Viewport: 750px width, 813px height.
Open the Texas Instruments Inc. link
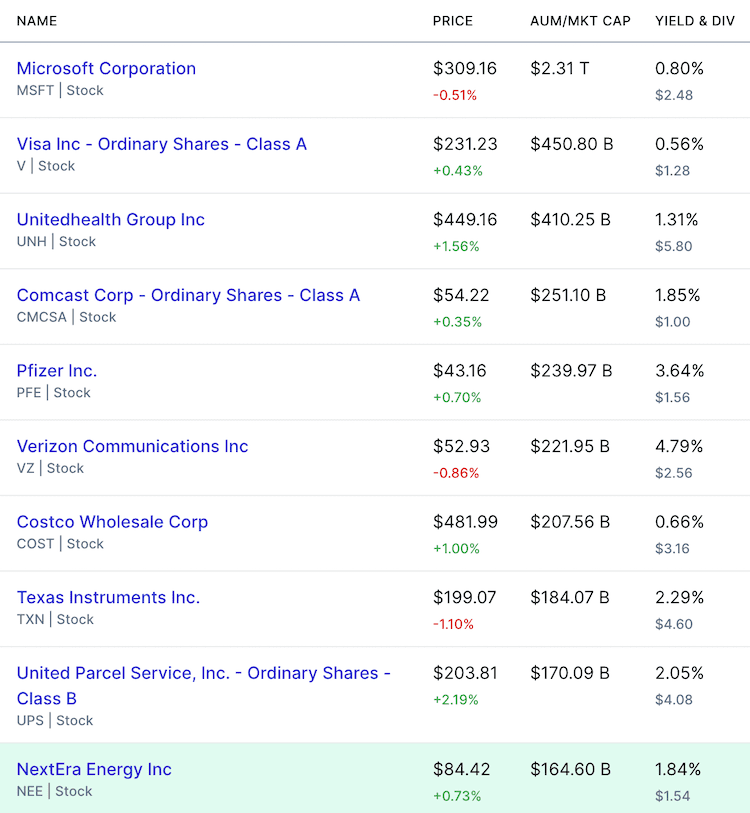click(108, 597)
